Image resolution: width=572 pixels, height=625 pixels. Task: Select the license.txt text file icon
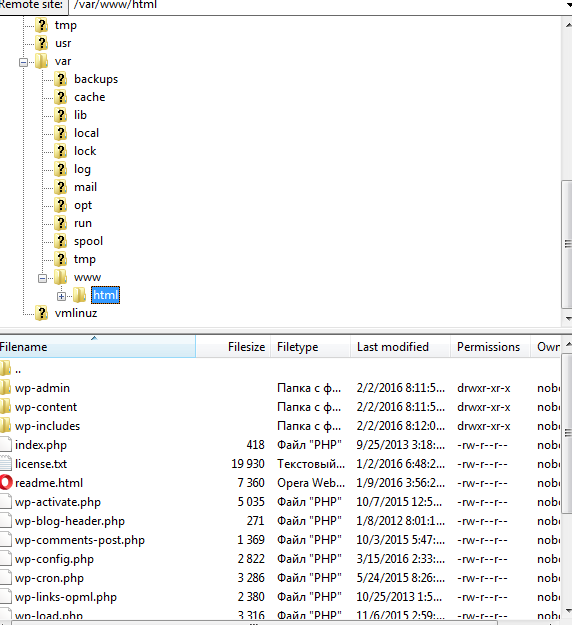pyautogui.click(x=6, y=464)
